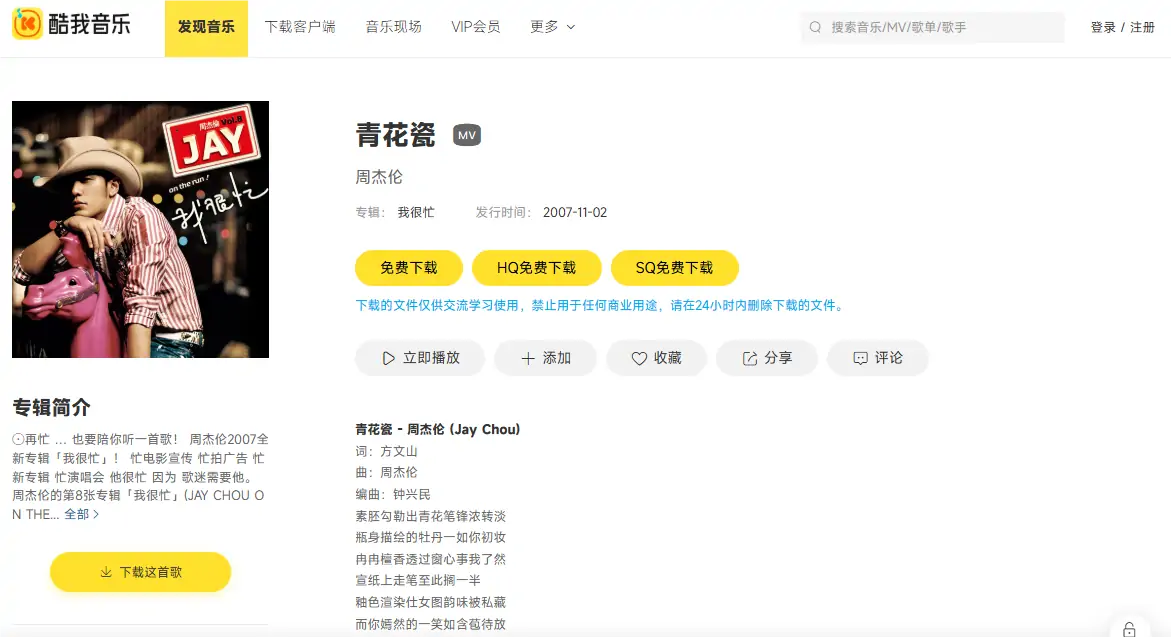The height and width of the screenshot is (637, 1171).
Task: Go to 下载客户端 page
Action: point(300,27)
